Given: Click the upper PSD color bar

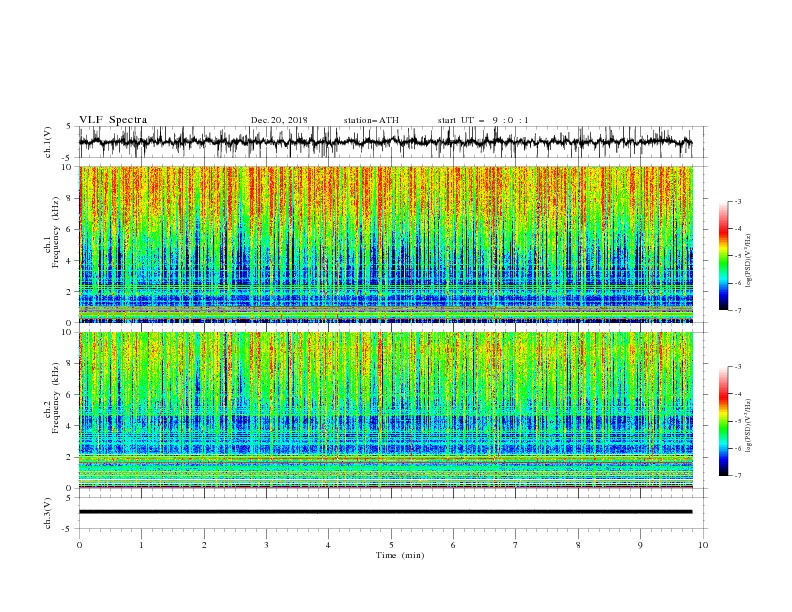Looking at the screenshot, I should pos(723,256).
